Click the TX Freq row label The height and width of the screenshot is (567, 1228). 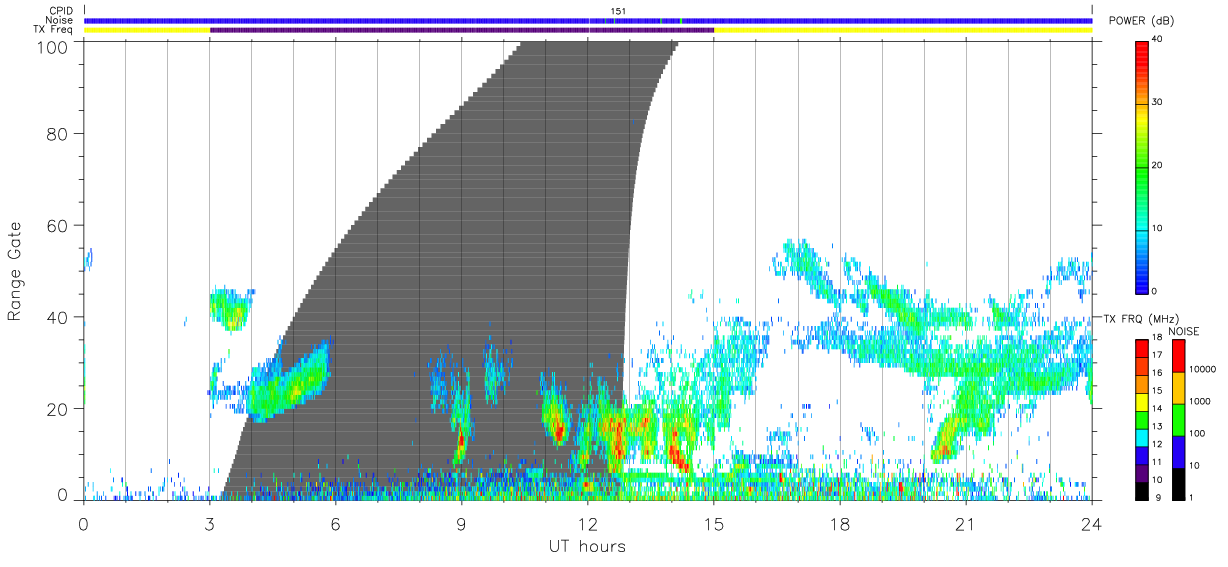[x=54, y=29]
